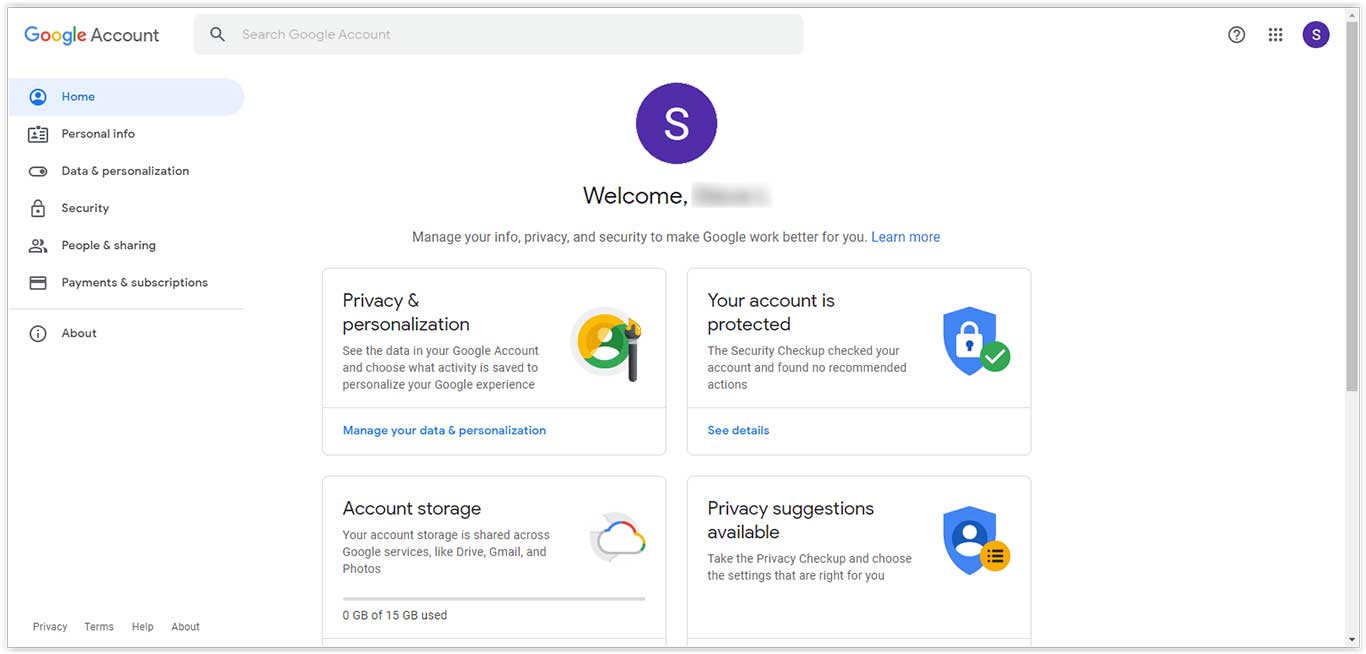Image resolution: width=1366 pixels, height=654 pixels.
Task: Click Privacy suggestions available heading
Action: pyautogui.click(x=791, y=520)
